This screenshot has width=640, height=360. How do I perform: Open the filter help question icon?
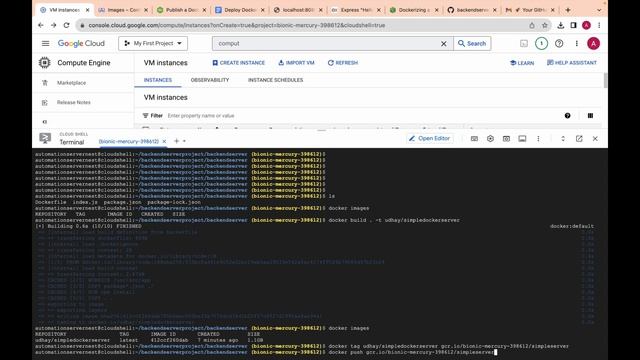(x=567, y=116)
